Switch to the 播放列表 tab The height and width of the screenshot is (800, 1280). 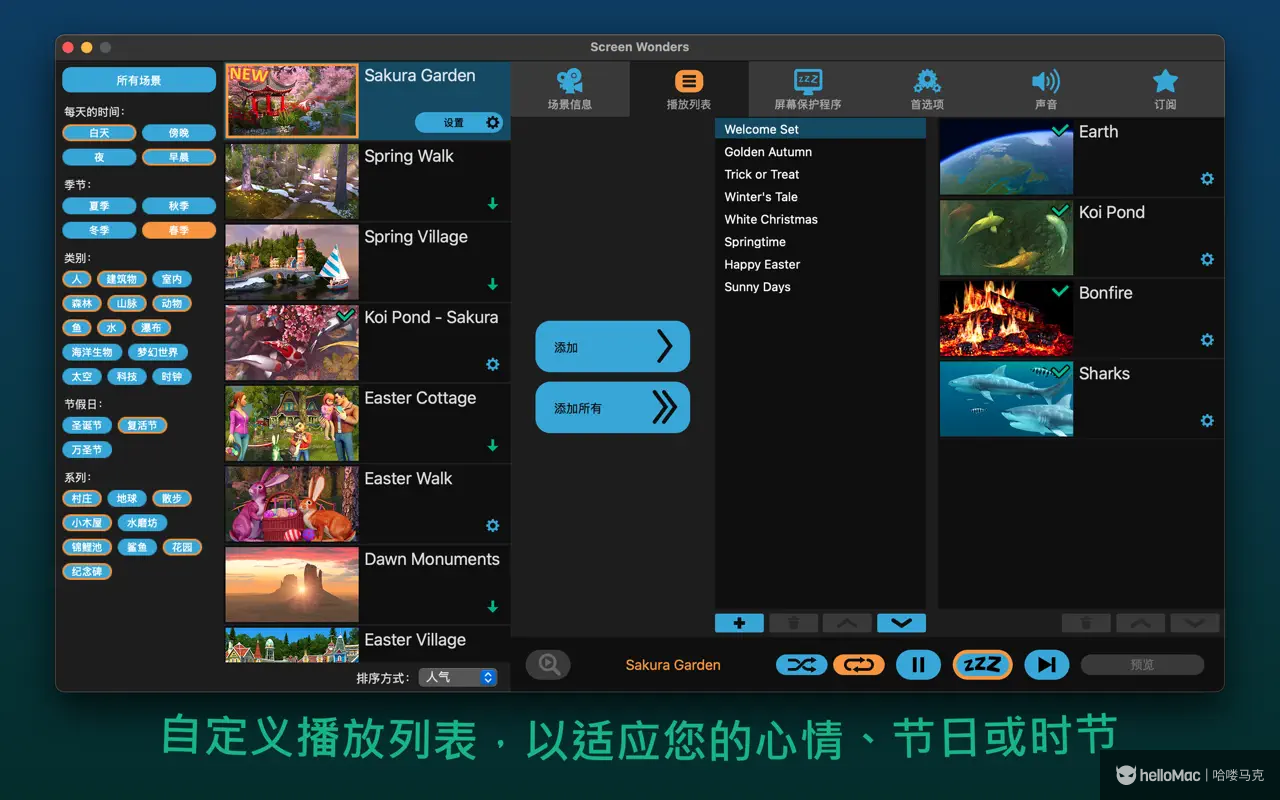[689, 89]
